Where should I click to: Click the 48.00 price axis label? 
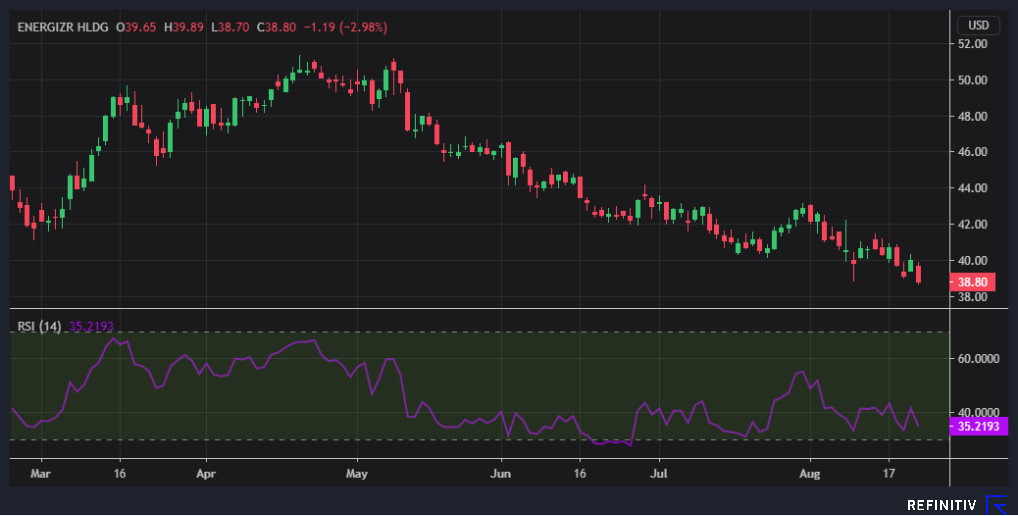tap(972, 117)
